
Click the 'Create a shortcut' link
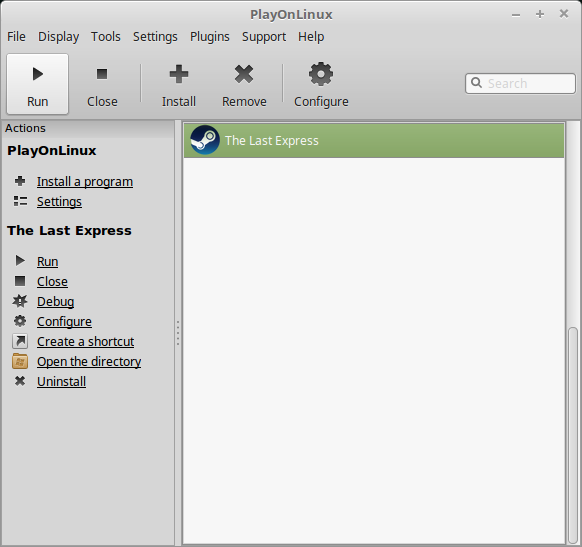click(85, 342)
